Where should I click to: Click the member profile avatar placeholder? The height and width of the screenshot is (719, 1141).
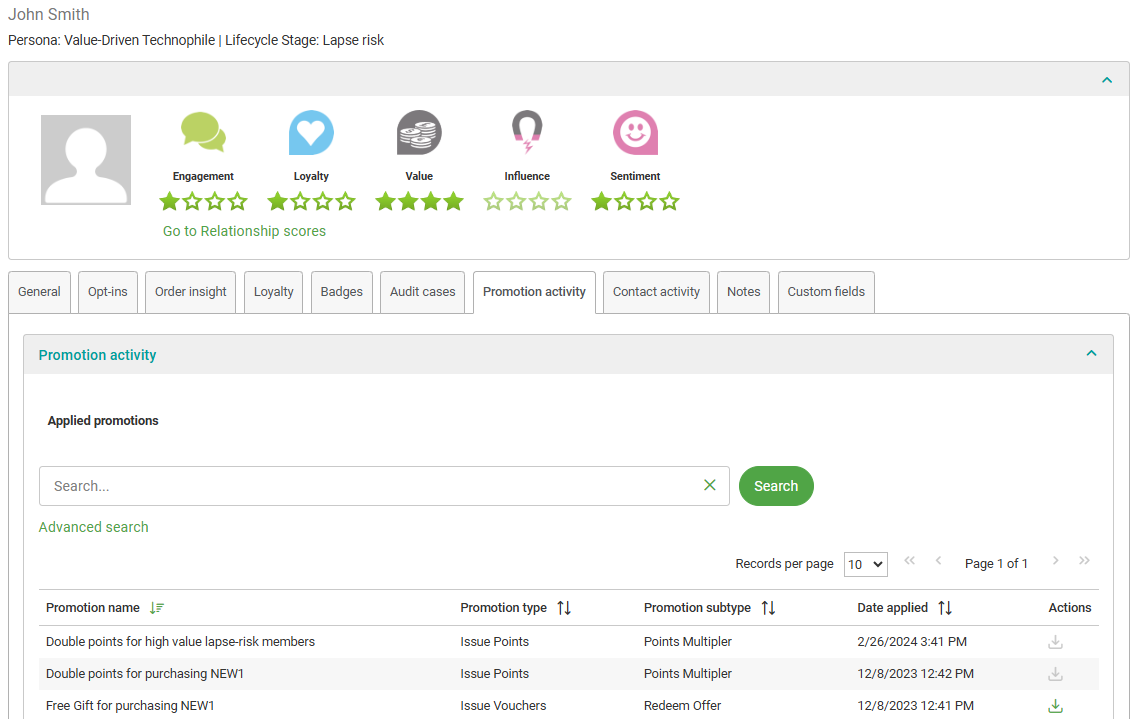point(86,160)
